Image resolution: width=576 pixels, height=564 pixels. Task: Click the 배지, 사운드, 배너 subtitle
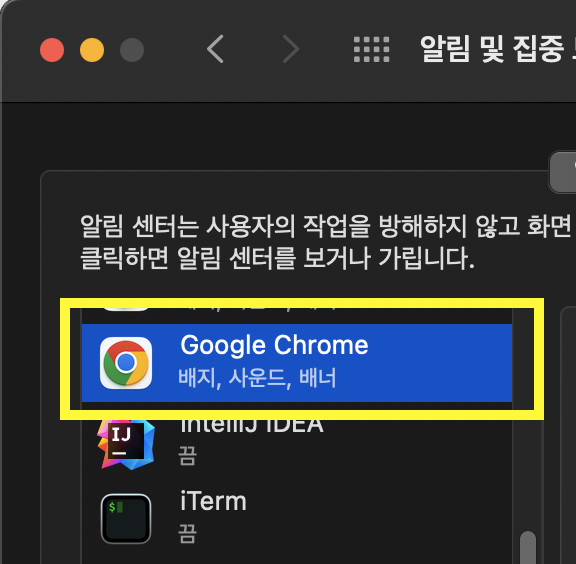pyautogui.click(x=257, y=378)
